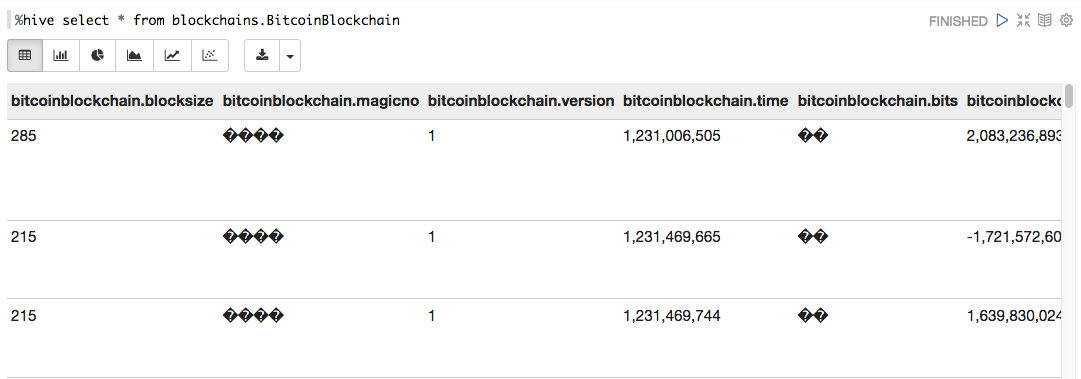Select the bar chart visualization
Image resolution: width=1081 pixels, height=379 pixels.
click(61, 56)
